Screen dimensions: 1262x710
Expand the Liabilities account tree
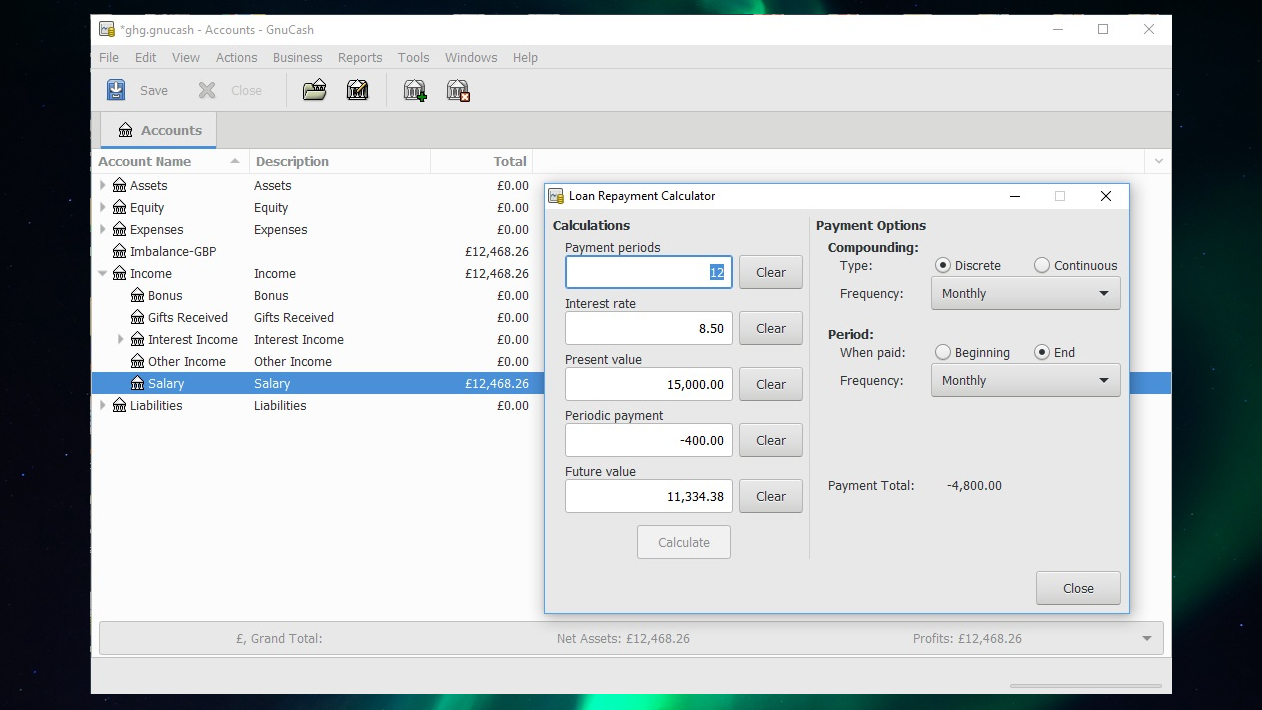coord(102,405)
